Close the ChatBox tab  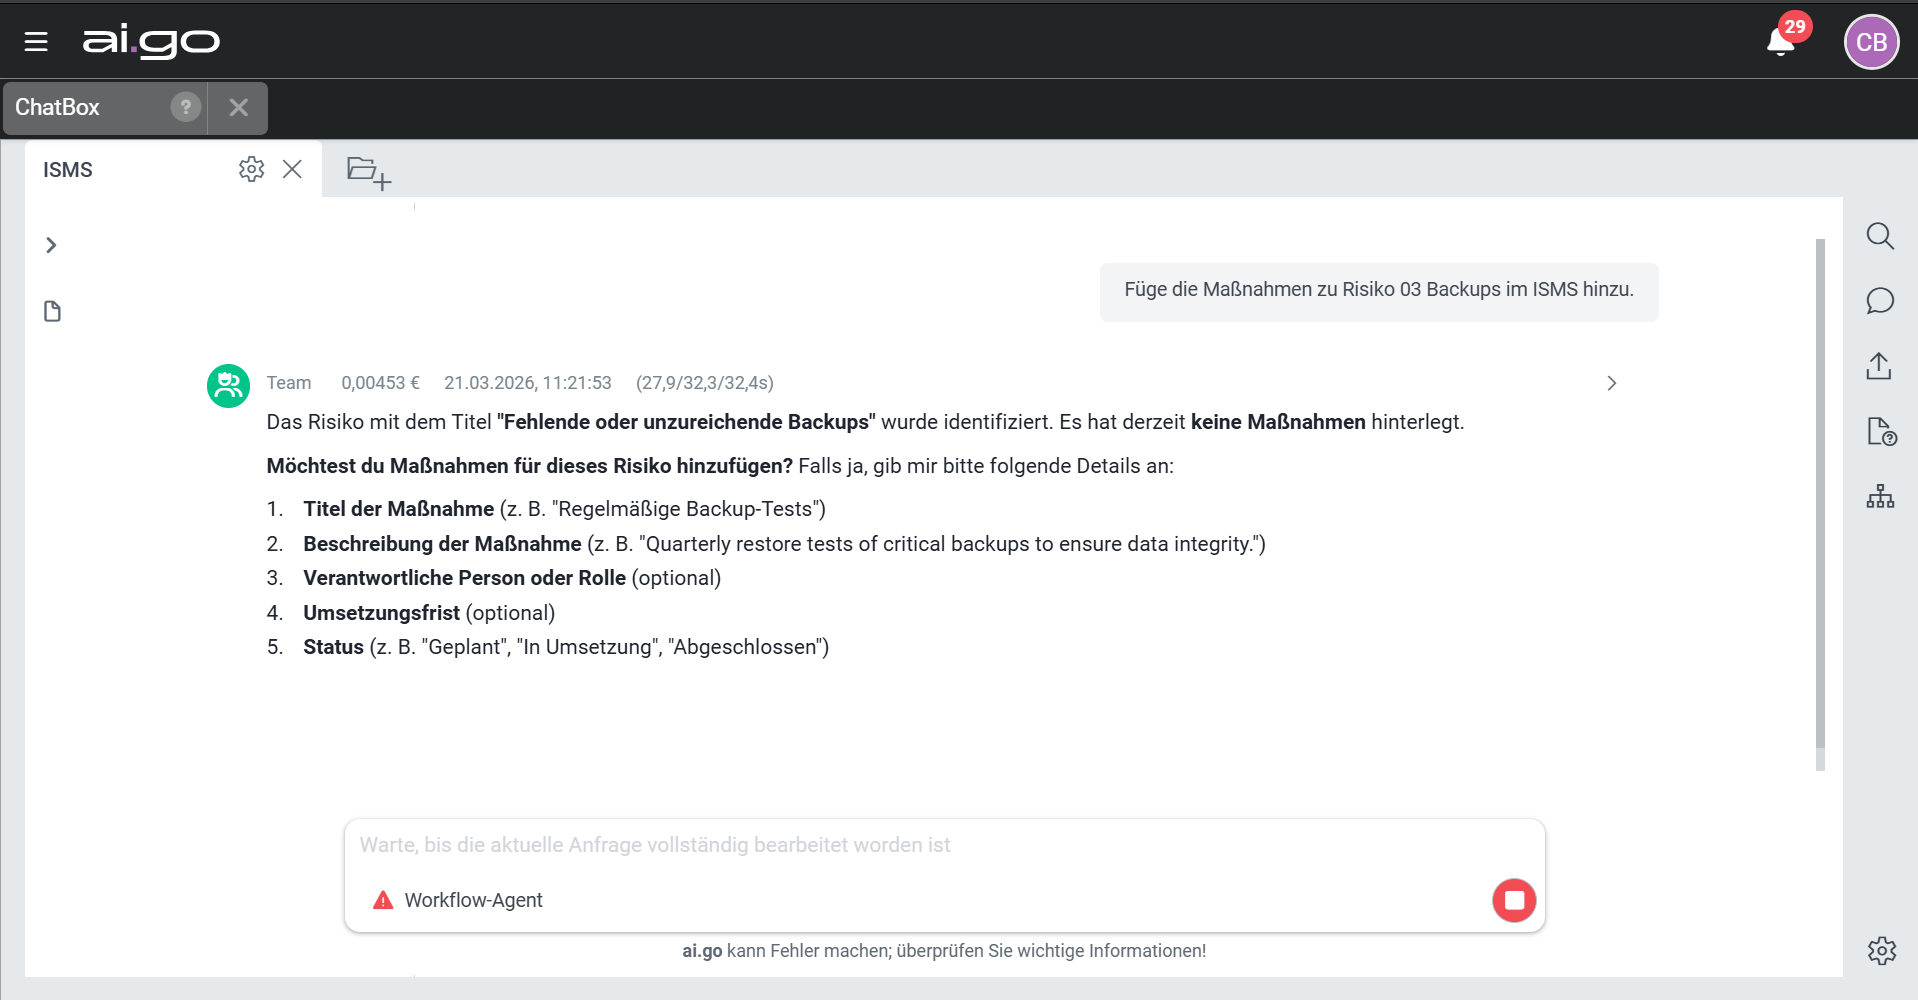(238, 107)
